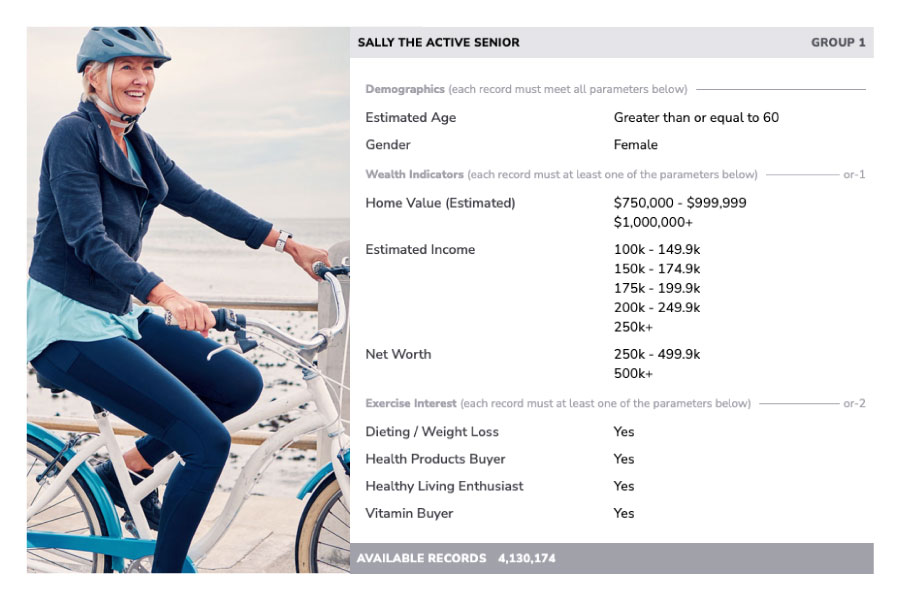The width and height of the screenshot is (900, 600).
Task: Collapse the Exercise Interest section heading
Action: pyautogui.click(x=411, y=404)
